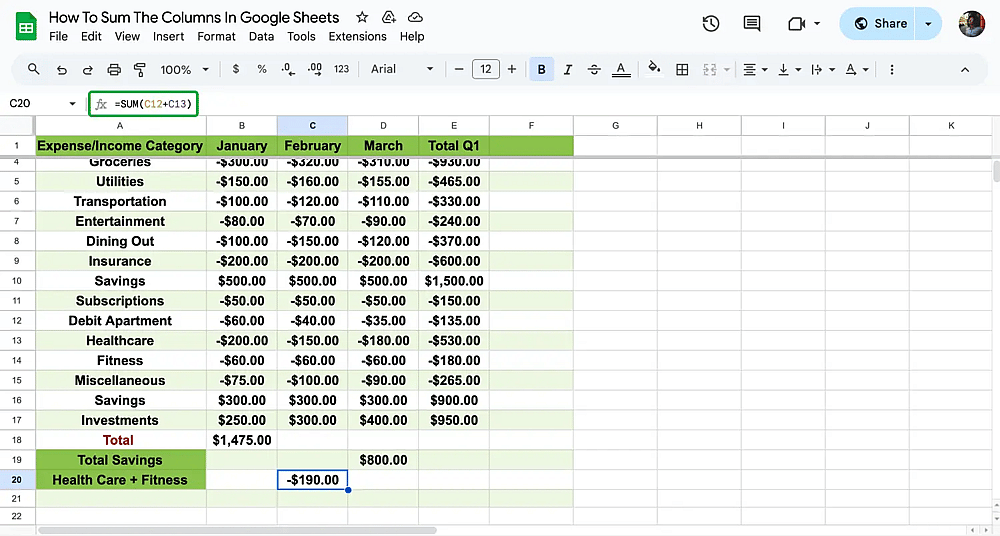Click the vertical scrollbar thumb
The image size is (1000, 536).
(x=996, y=172)
